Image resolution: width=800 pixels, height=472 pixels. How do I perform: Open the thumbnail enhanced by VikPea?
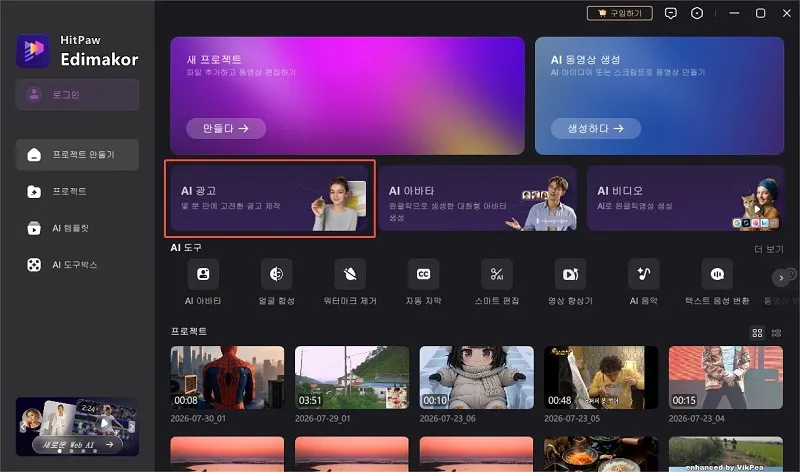point(726,454)
